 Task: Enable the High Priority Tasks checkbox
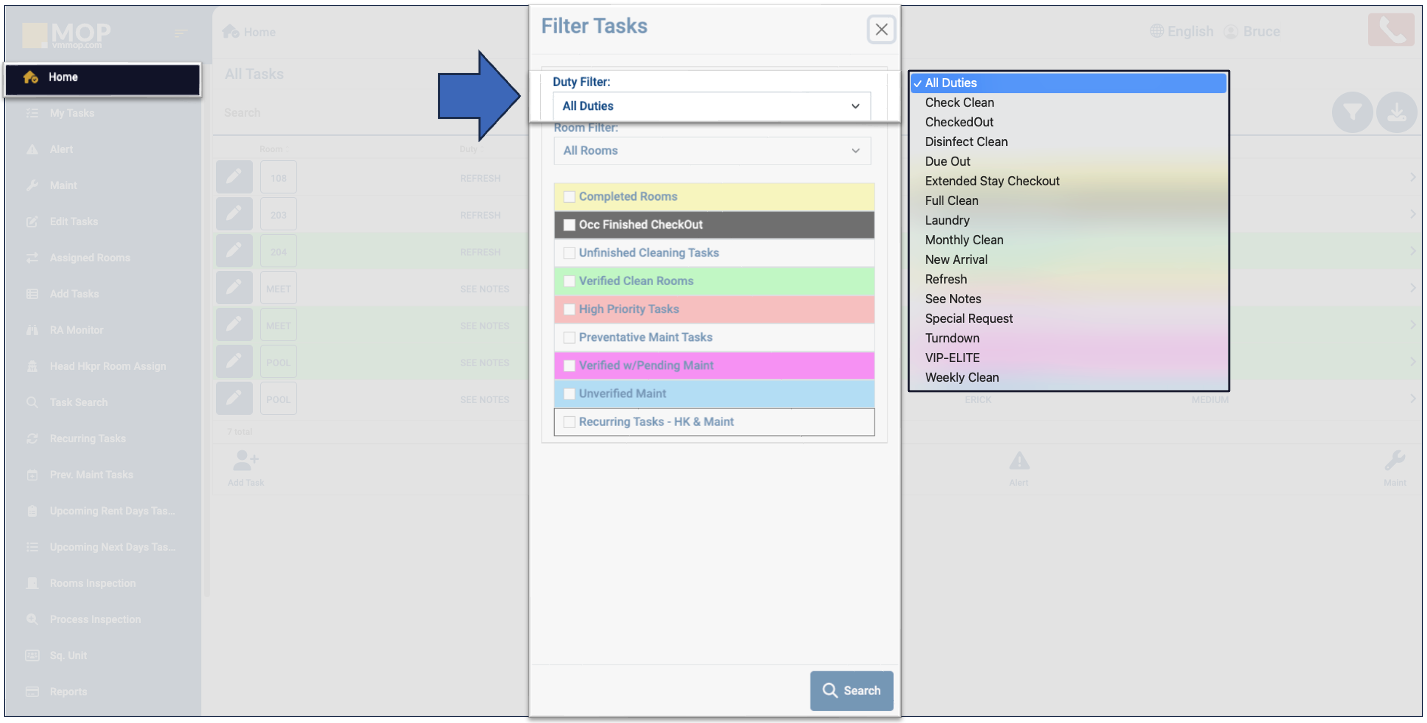point(569,309)
